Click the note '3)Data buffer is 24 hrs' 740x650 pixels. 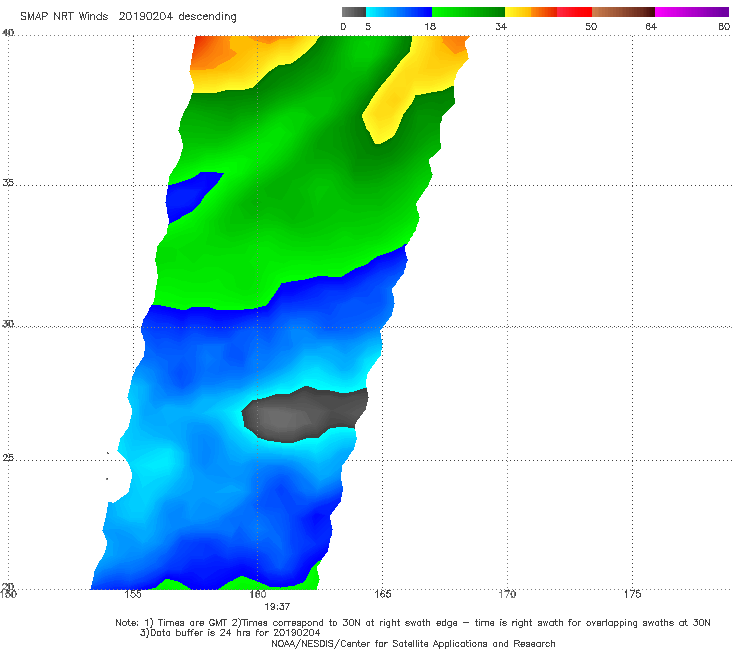[x=230, y=633]
